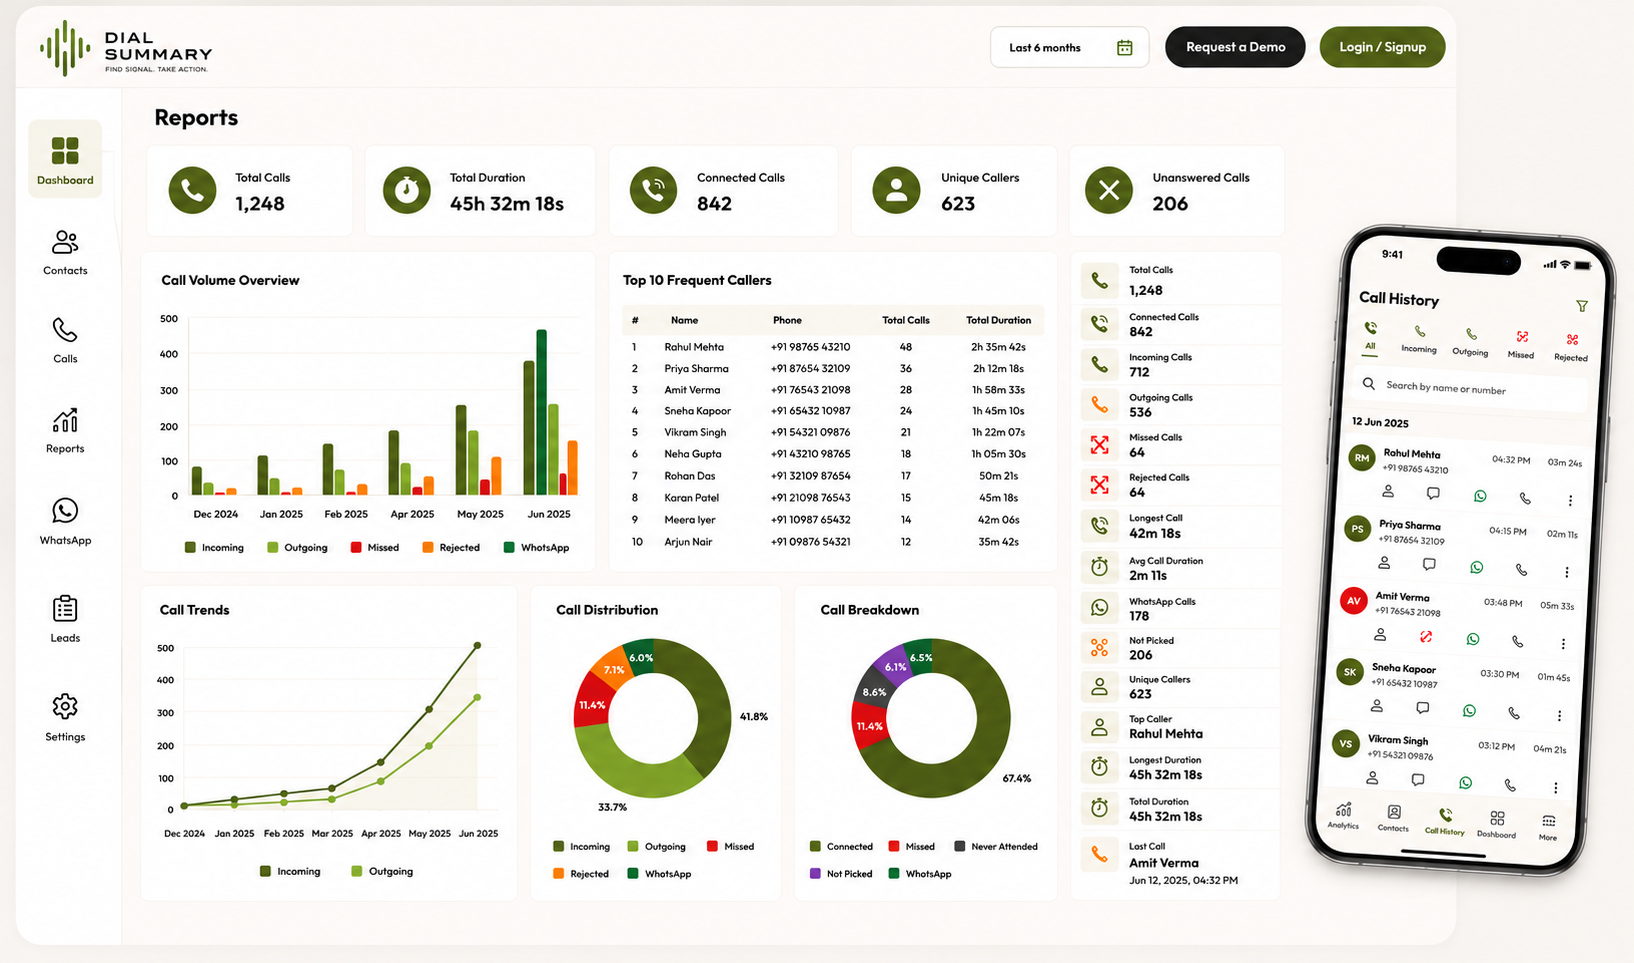Image resolution: width=1634 pixels, height=963 pixels.
Task: Click the Login / Signup button
Action: pyautogui.click(x=1382, y=47)
